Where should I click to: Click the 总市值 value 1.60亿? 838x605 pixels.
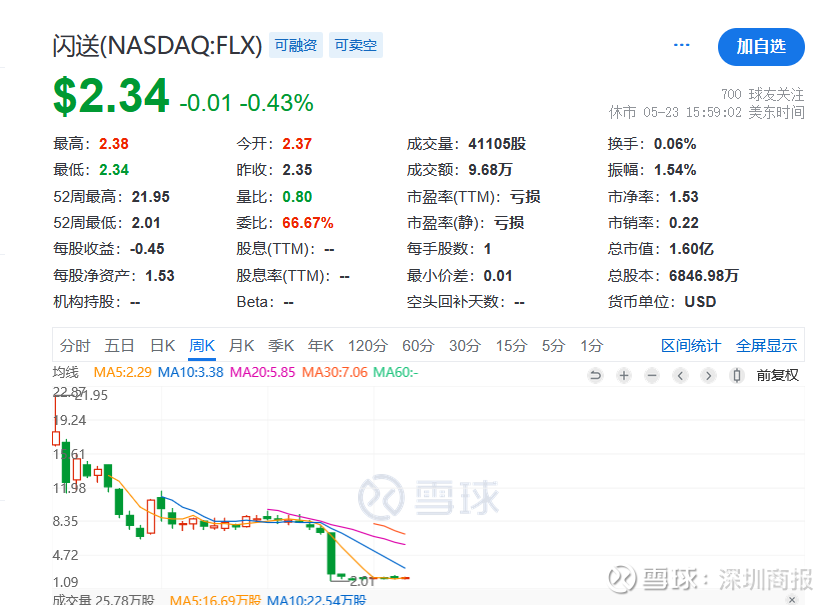point(691,249)
